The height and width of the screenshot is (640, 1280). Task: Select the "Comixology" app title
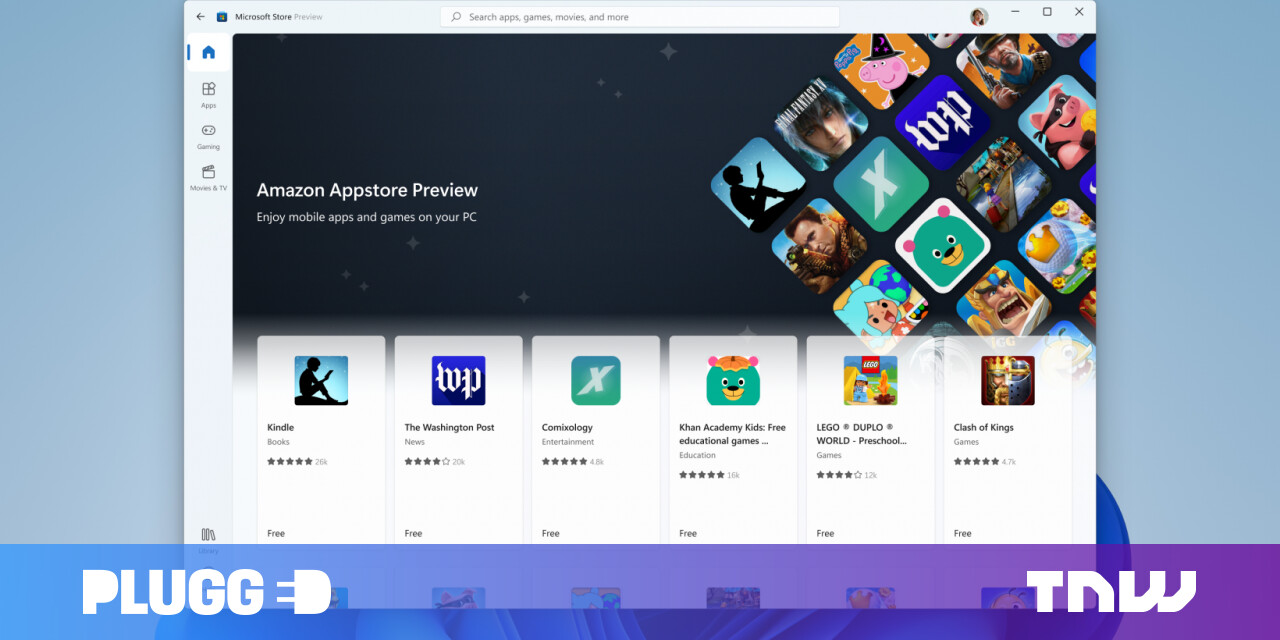click(x=568, y=427)
